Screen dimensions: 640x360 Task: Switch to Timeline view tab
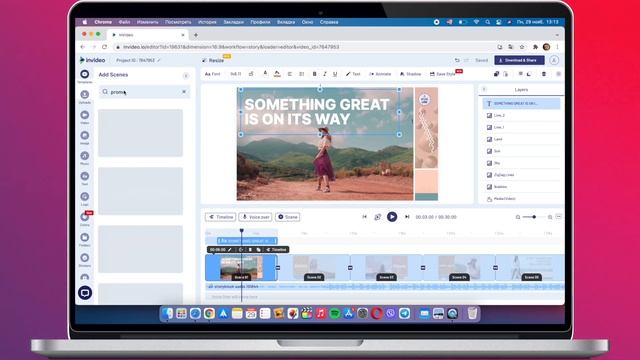[220, 217]
